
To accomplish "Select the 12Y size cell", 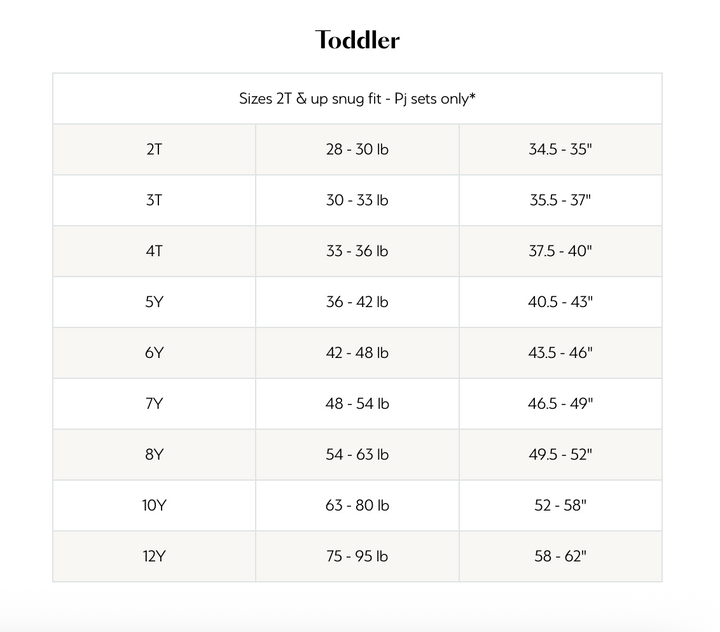I will pos(154,557).
